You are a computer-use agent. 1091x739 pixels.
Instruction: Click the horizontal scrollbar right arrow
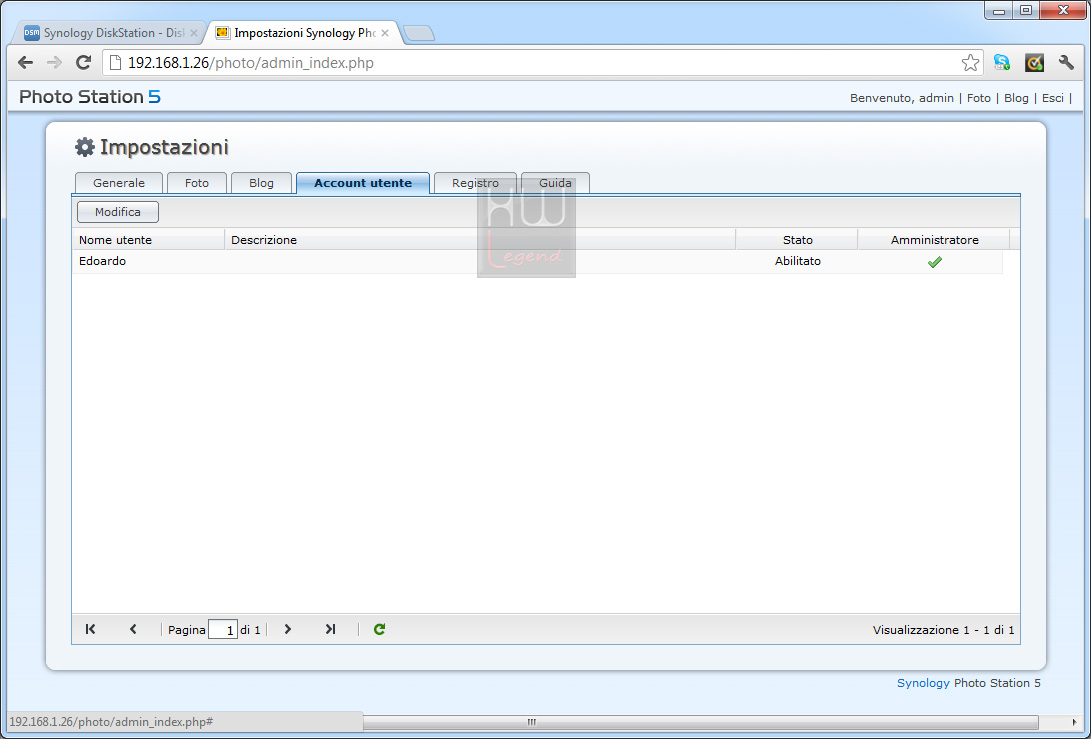pos(1074,722)
